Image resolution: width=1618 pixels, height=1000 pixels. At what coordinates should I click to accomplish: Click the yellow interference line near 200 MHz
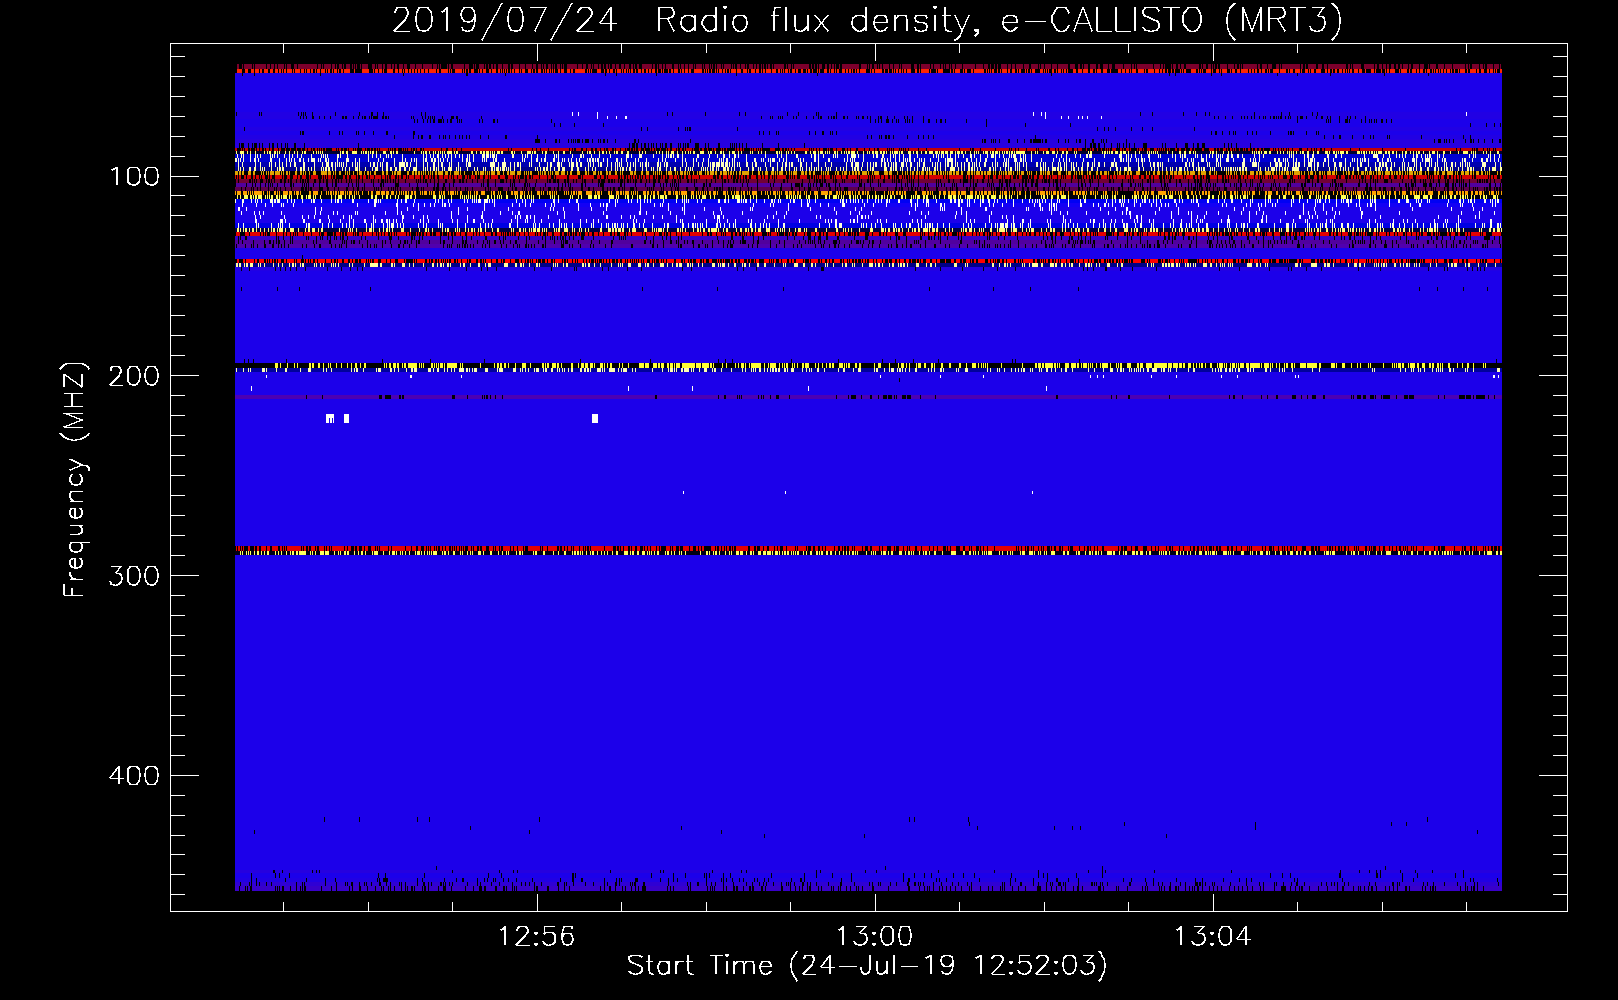[868, 367]
